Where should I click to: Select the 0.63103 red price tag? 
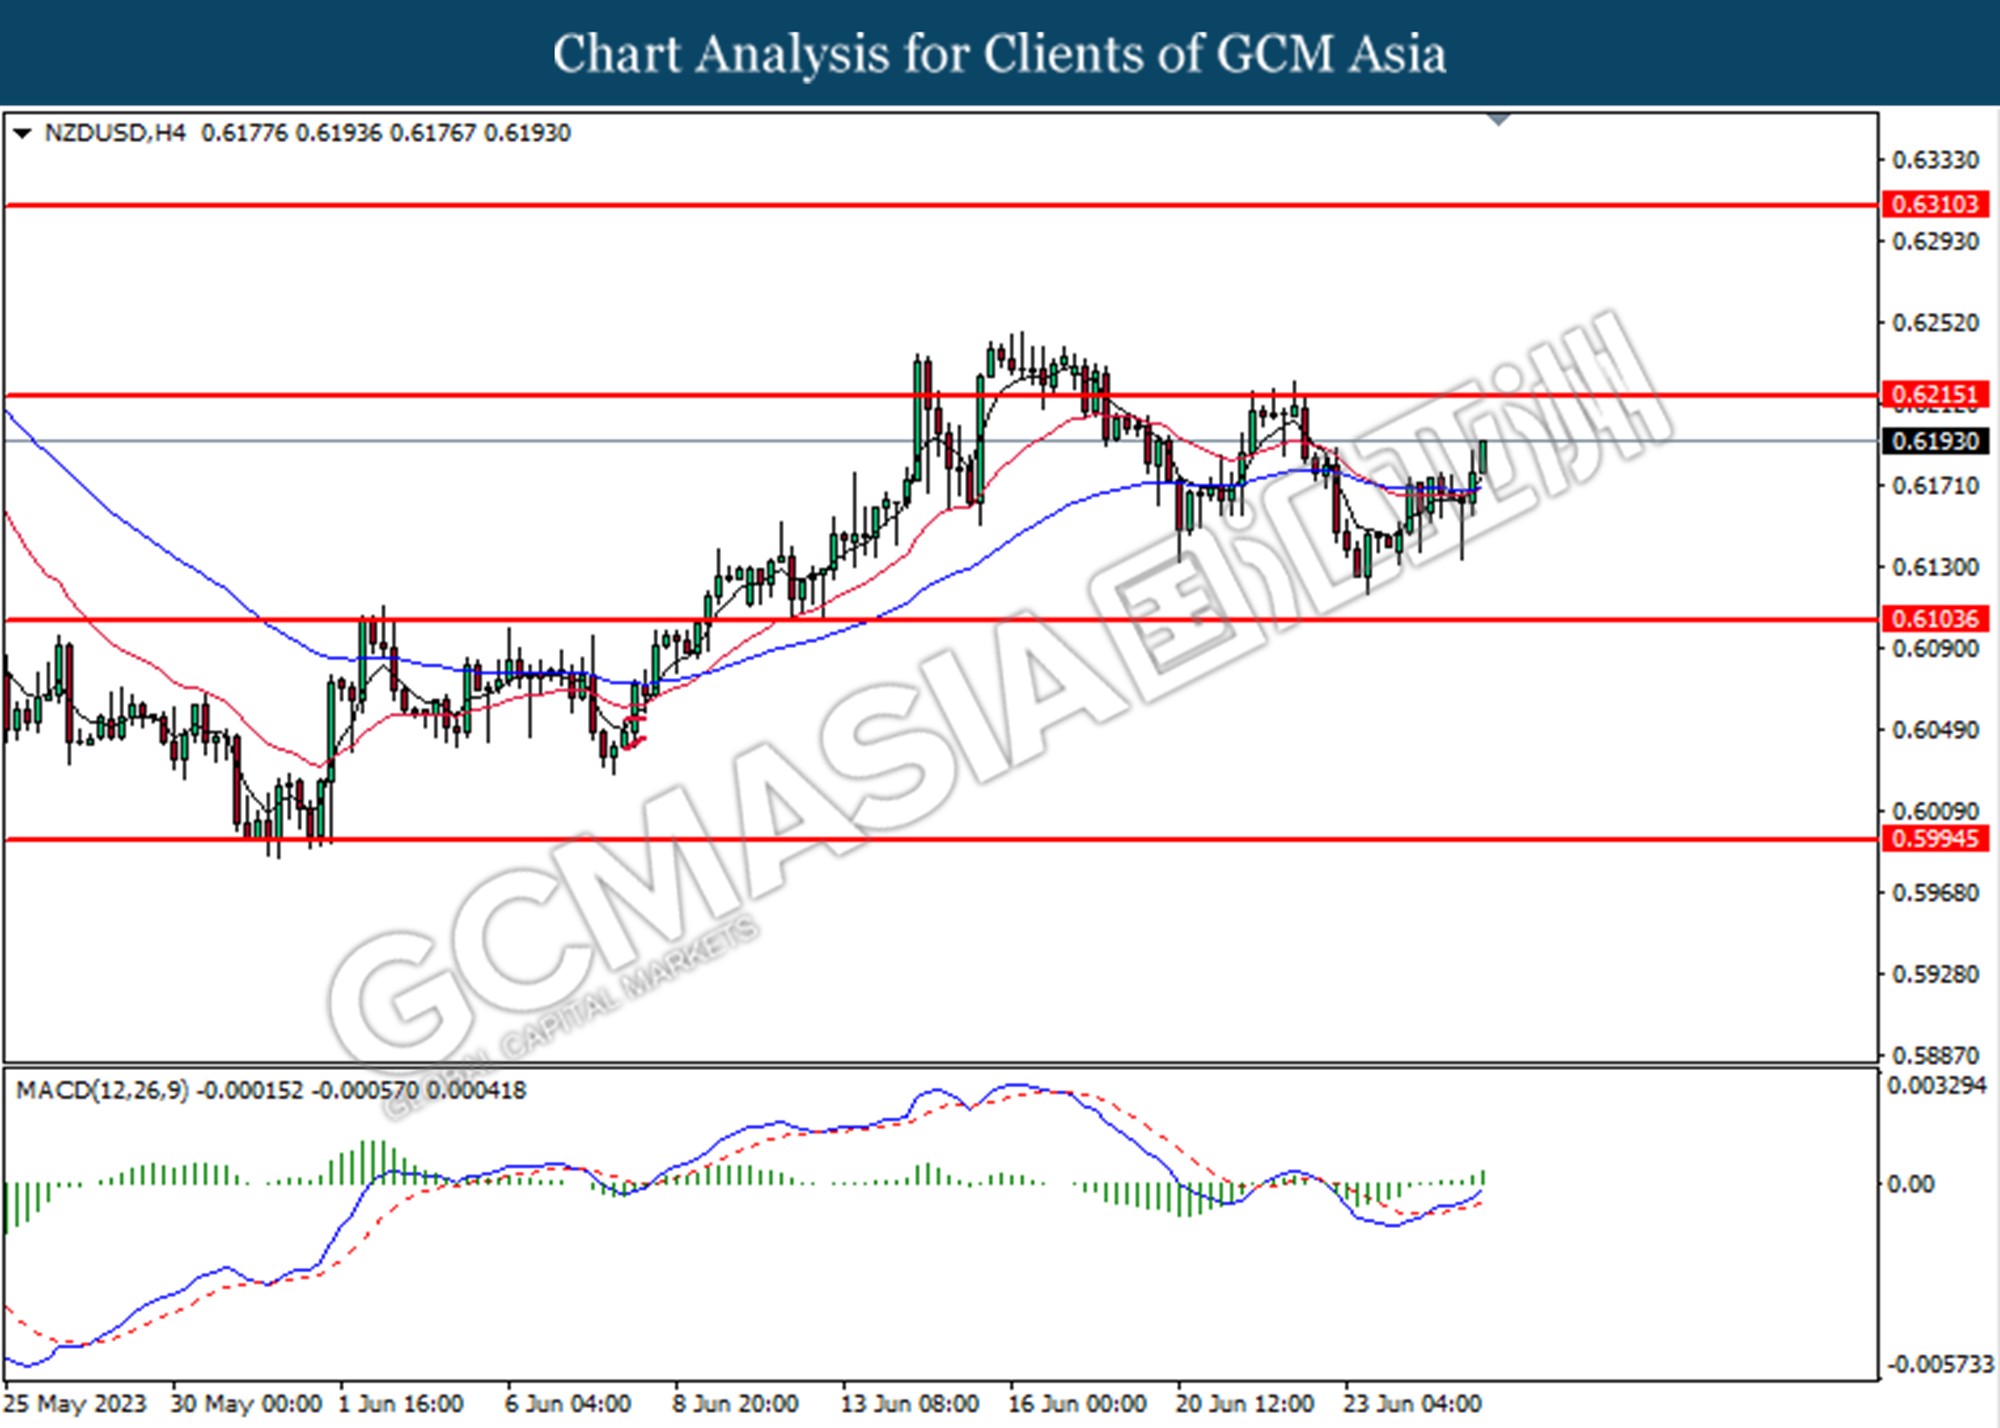pyautogui.click(x=1935, y=204)
